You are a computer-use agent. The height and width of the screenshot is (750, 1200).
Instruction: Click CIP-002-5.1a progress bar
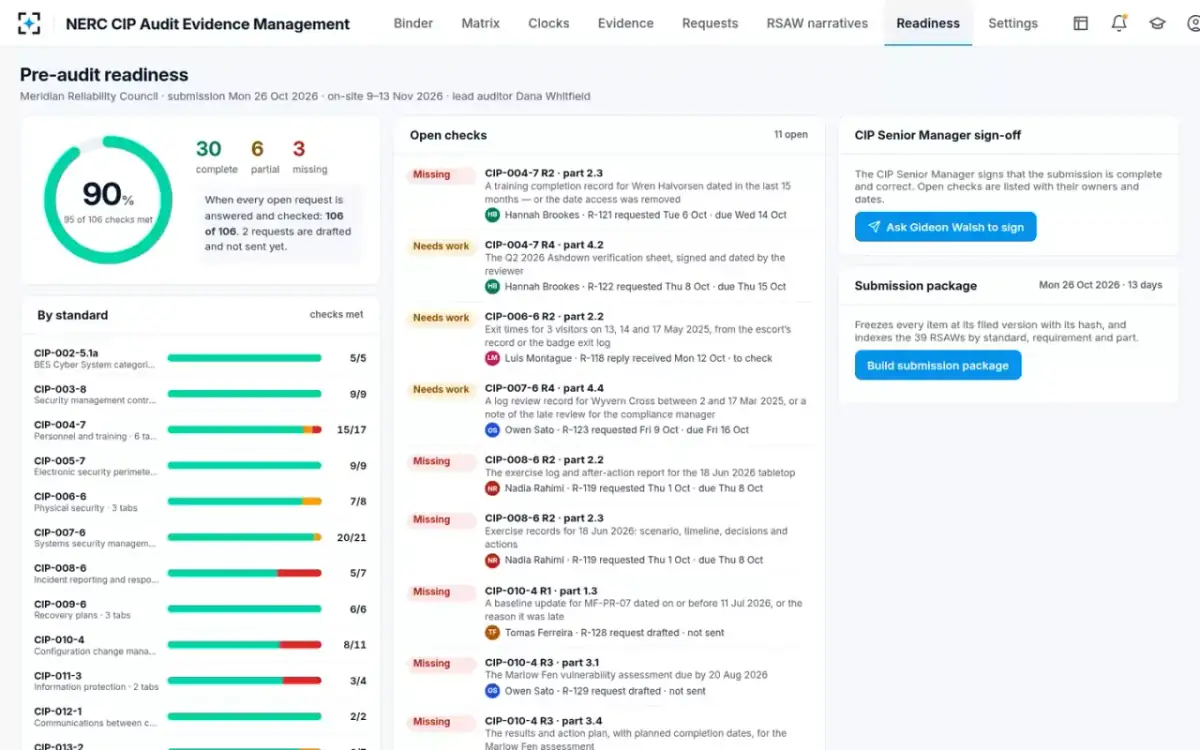point(244,358)
